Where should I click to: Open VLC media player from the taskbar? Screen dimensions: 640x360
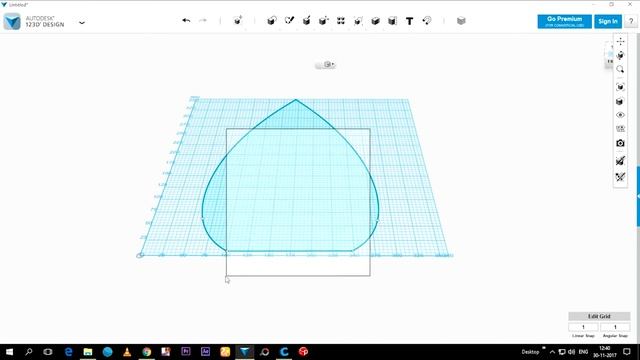[127, 351]
